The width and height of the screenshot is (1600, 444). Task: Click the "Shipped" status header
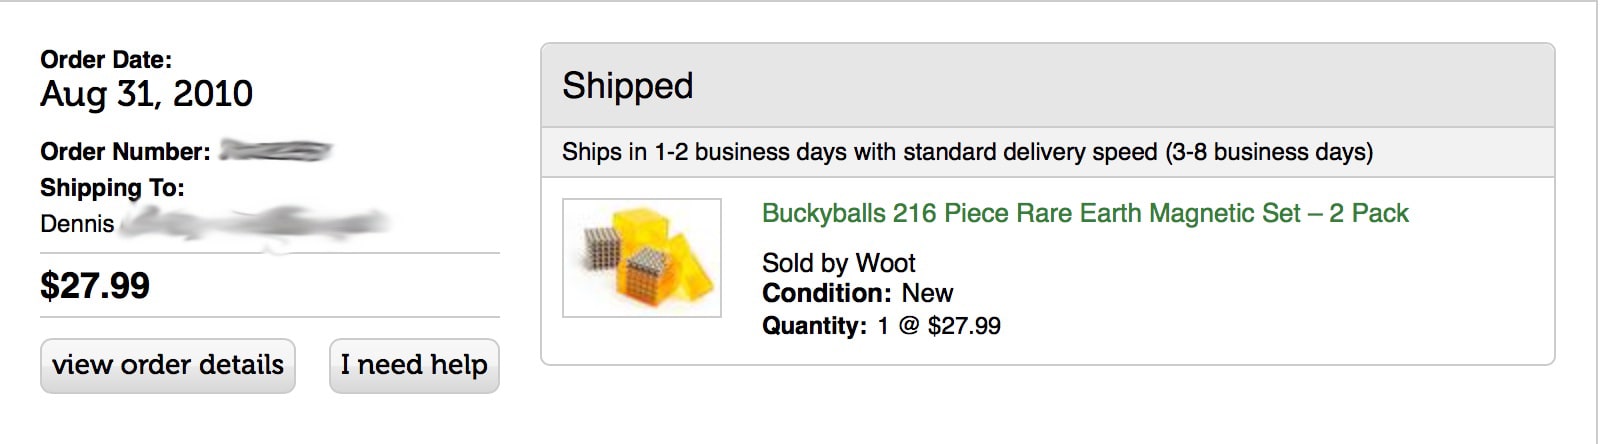(627, 86)
